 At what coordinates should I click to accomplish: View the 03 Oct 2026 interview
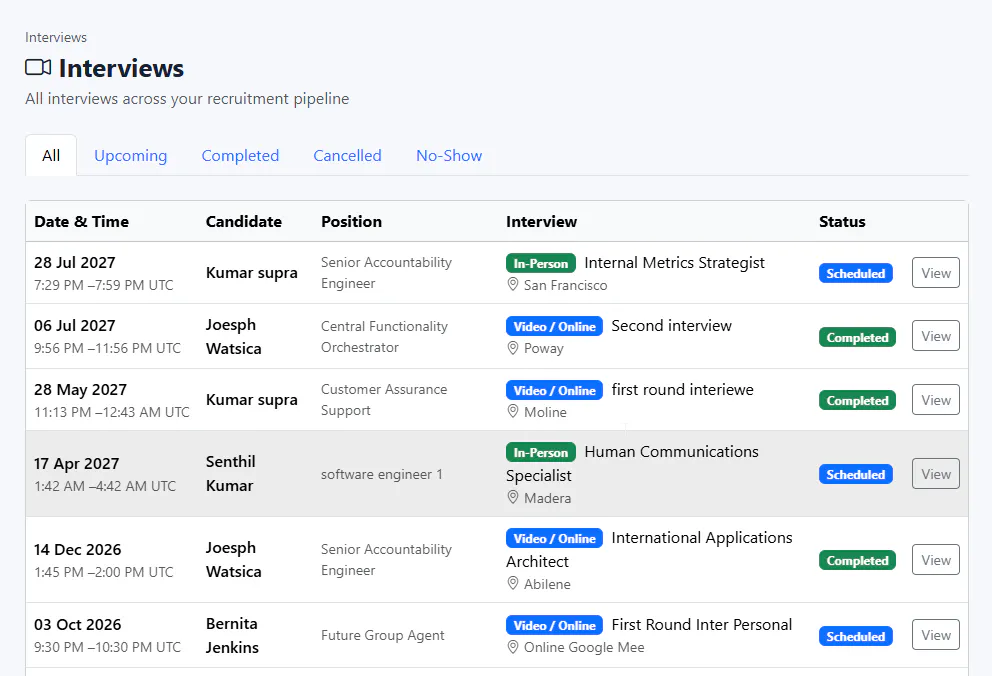pyautogui.click(x=936, y=636)
